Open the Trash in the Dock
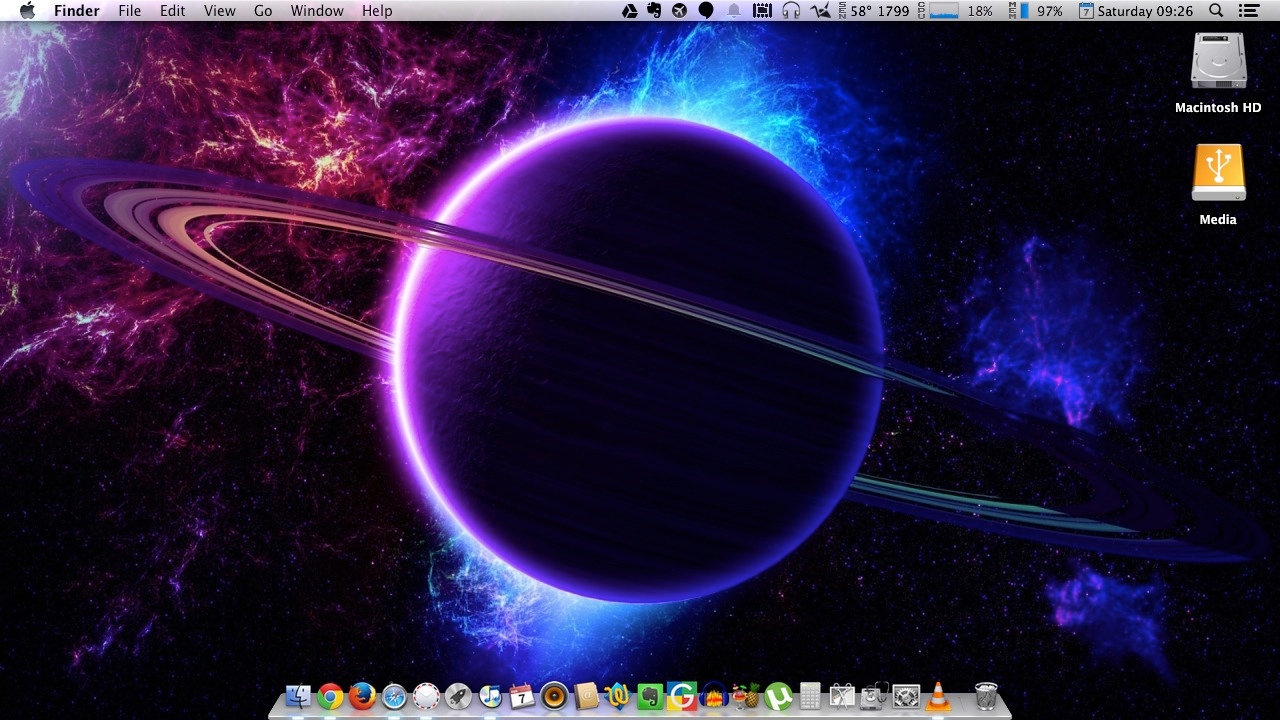 pos(986,696)
